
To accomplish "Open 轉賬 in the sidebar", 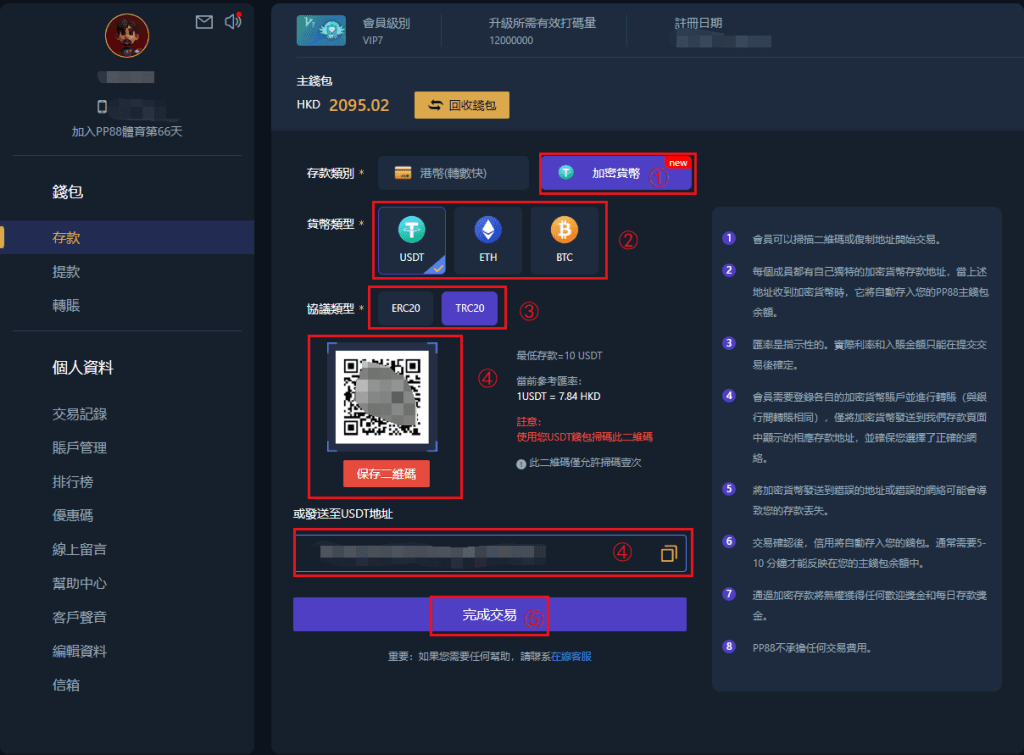I will [x=66, y=306].
